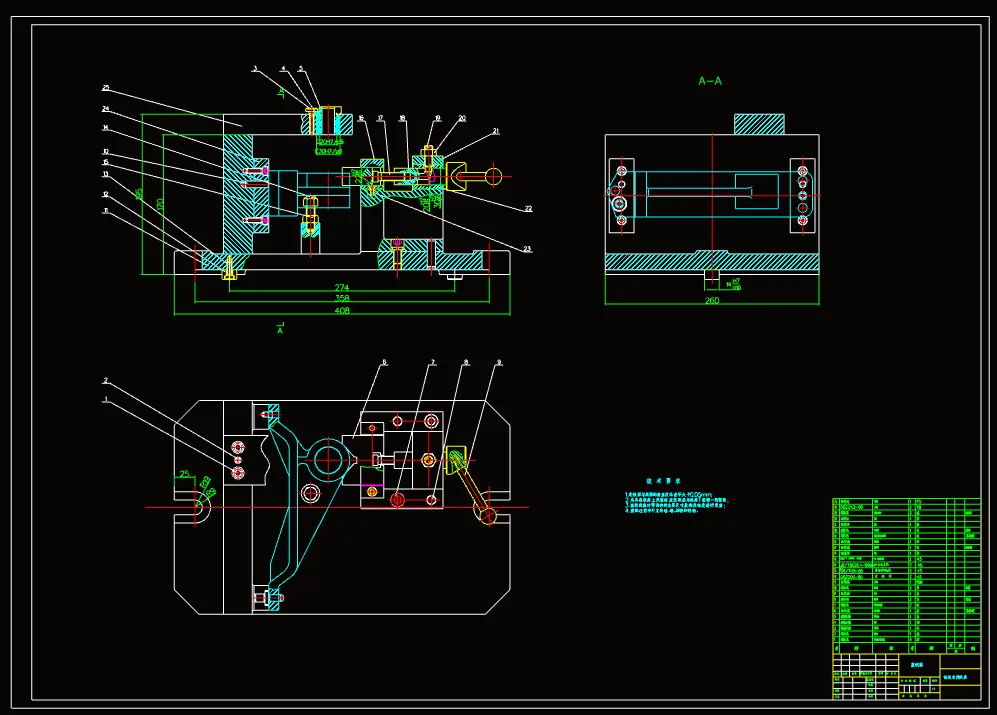997x715 pixels.
Task: Click part balloon number 4
Action: pyautogui.click(x=284, y=69)
